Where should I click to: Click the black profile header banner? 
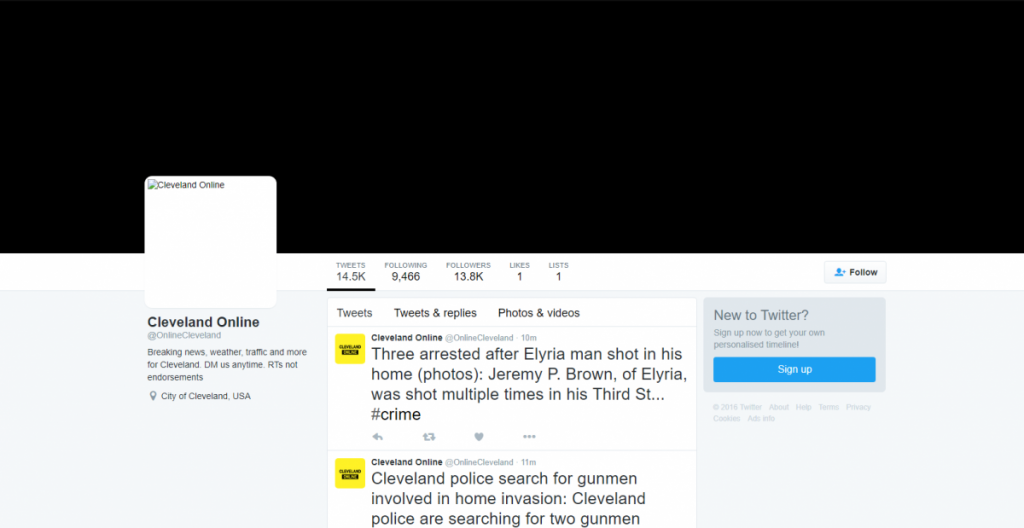(x=512, y=126)
